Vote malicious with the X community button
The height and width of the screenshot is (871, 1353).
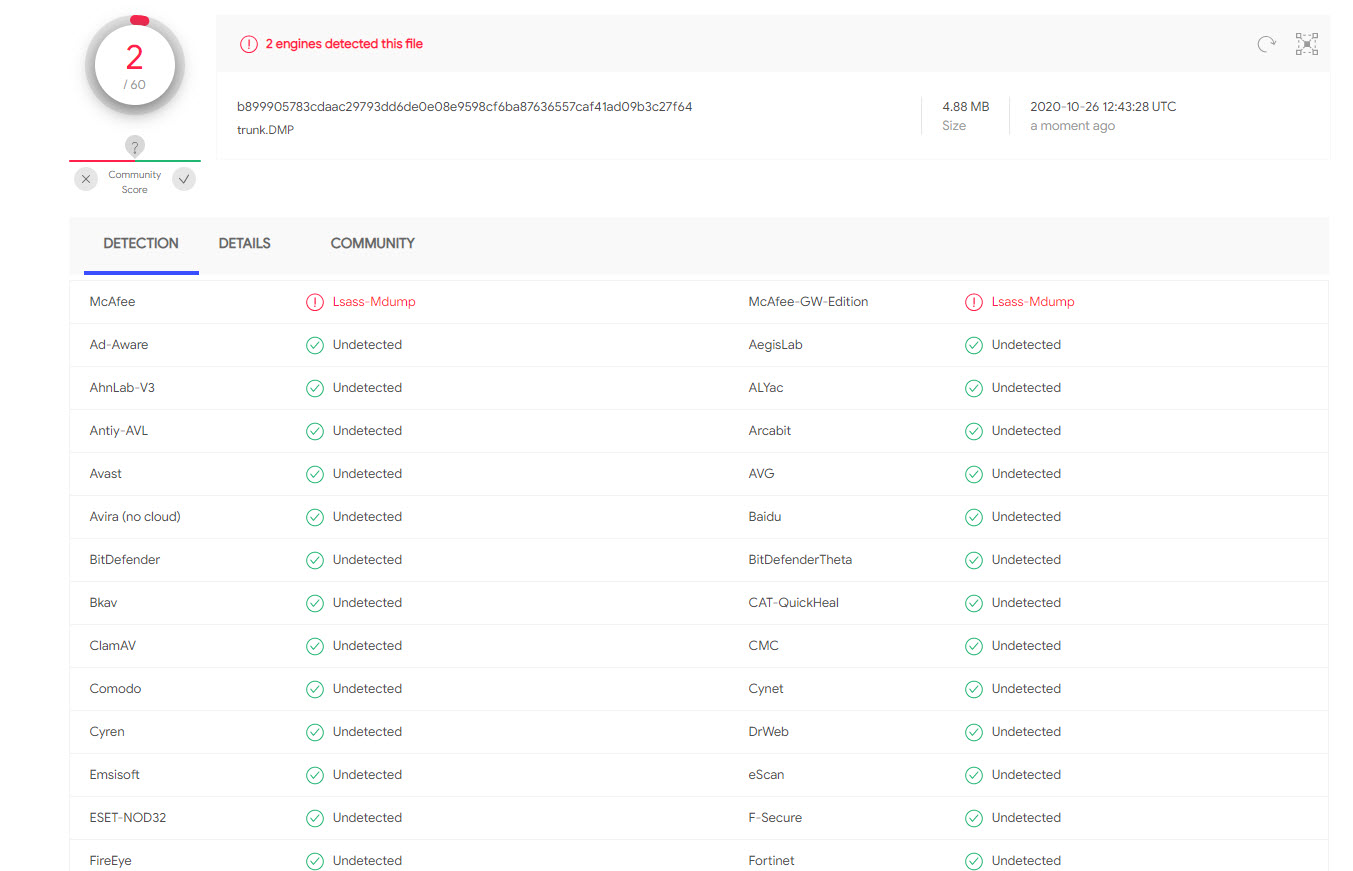click(86, 179)
